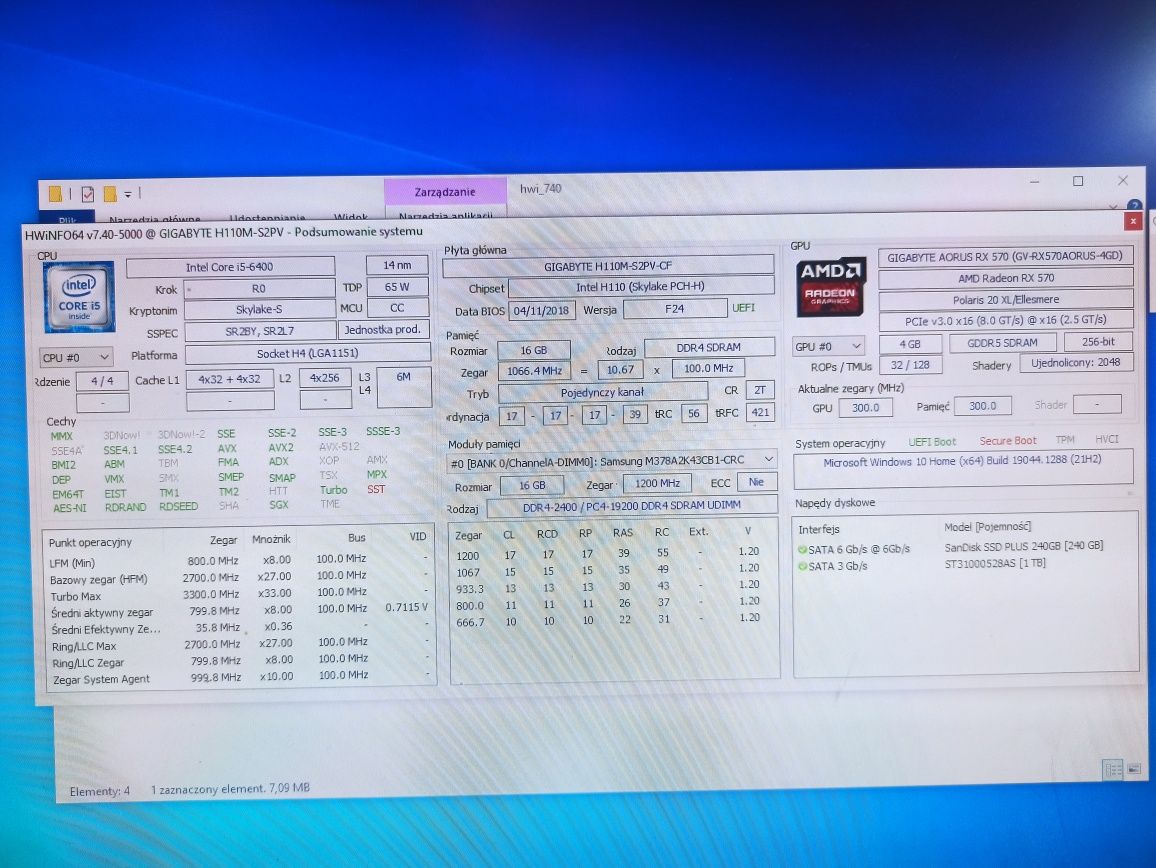Screen dimensions: 1156x868
Task: Click the 1066.4 MHz memory clock value
Action: [x=535, y=371]
